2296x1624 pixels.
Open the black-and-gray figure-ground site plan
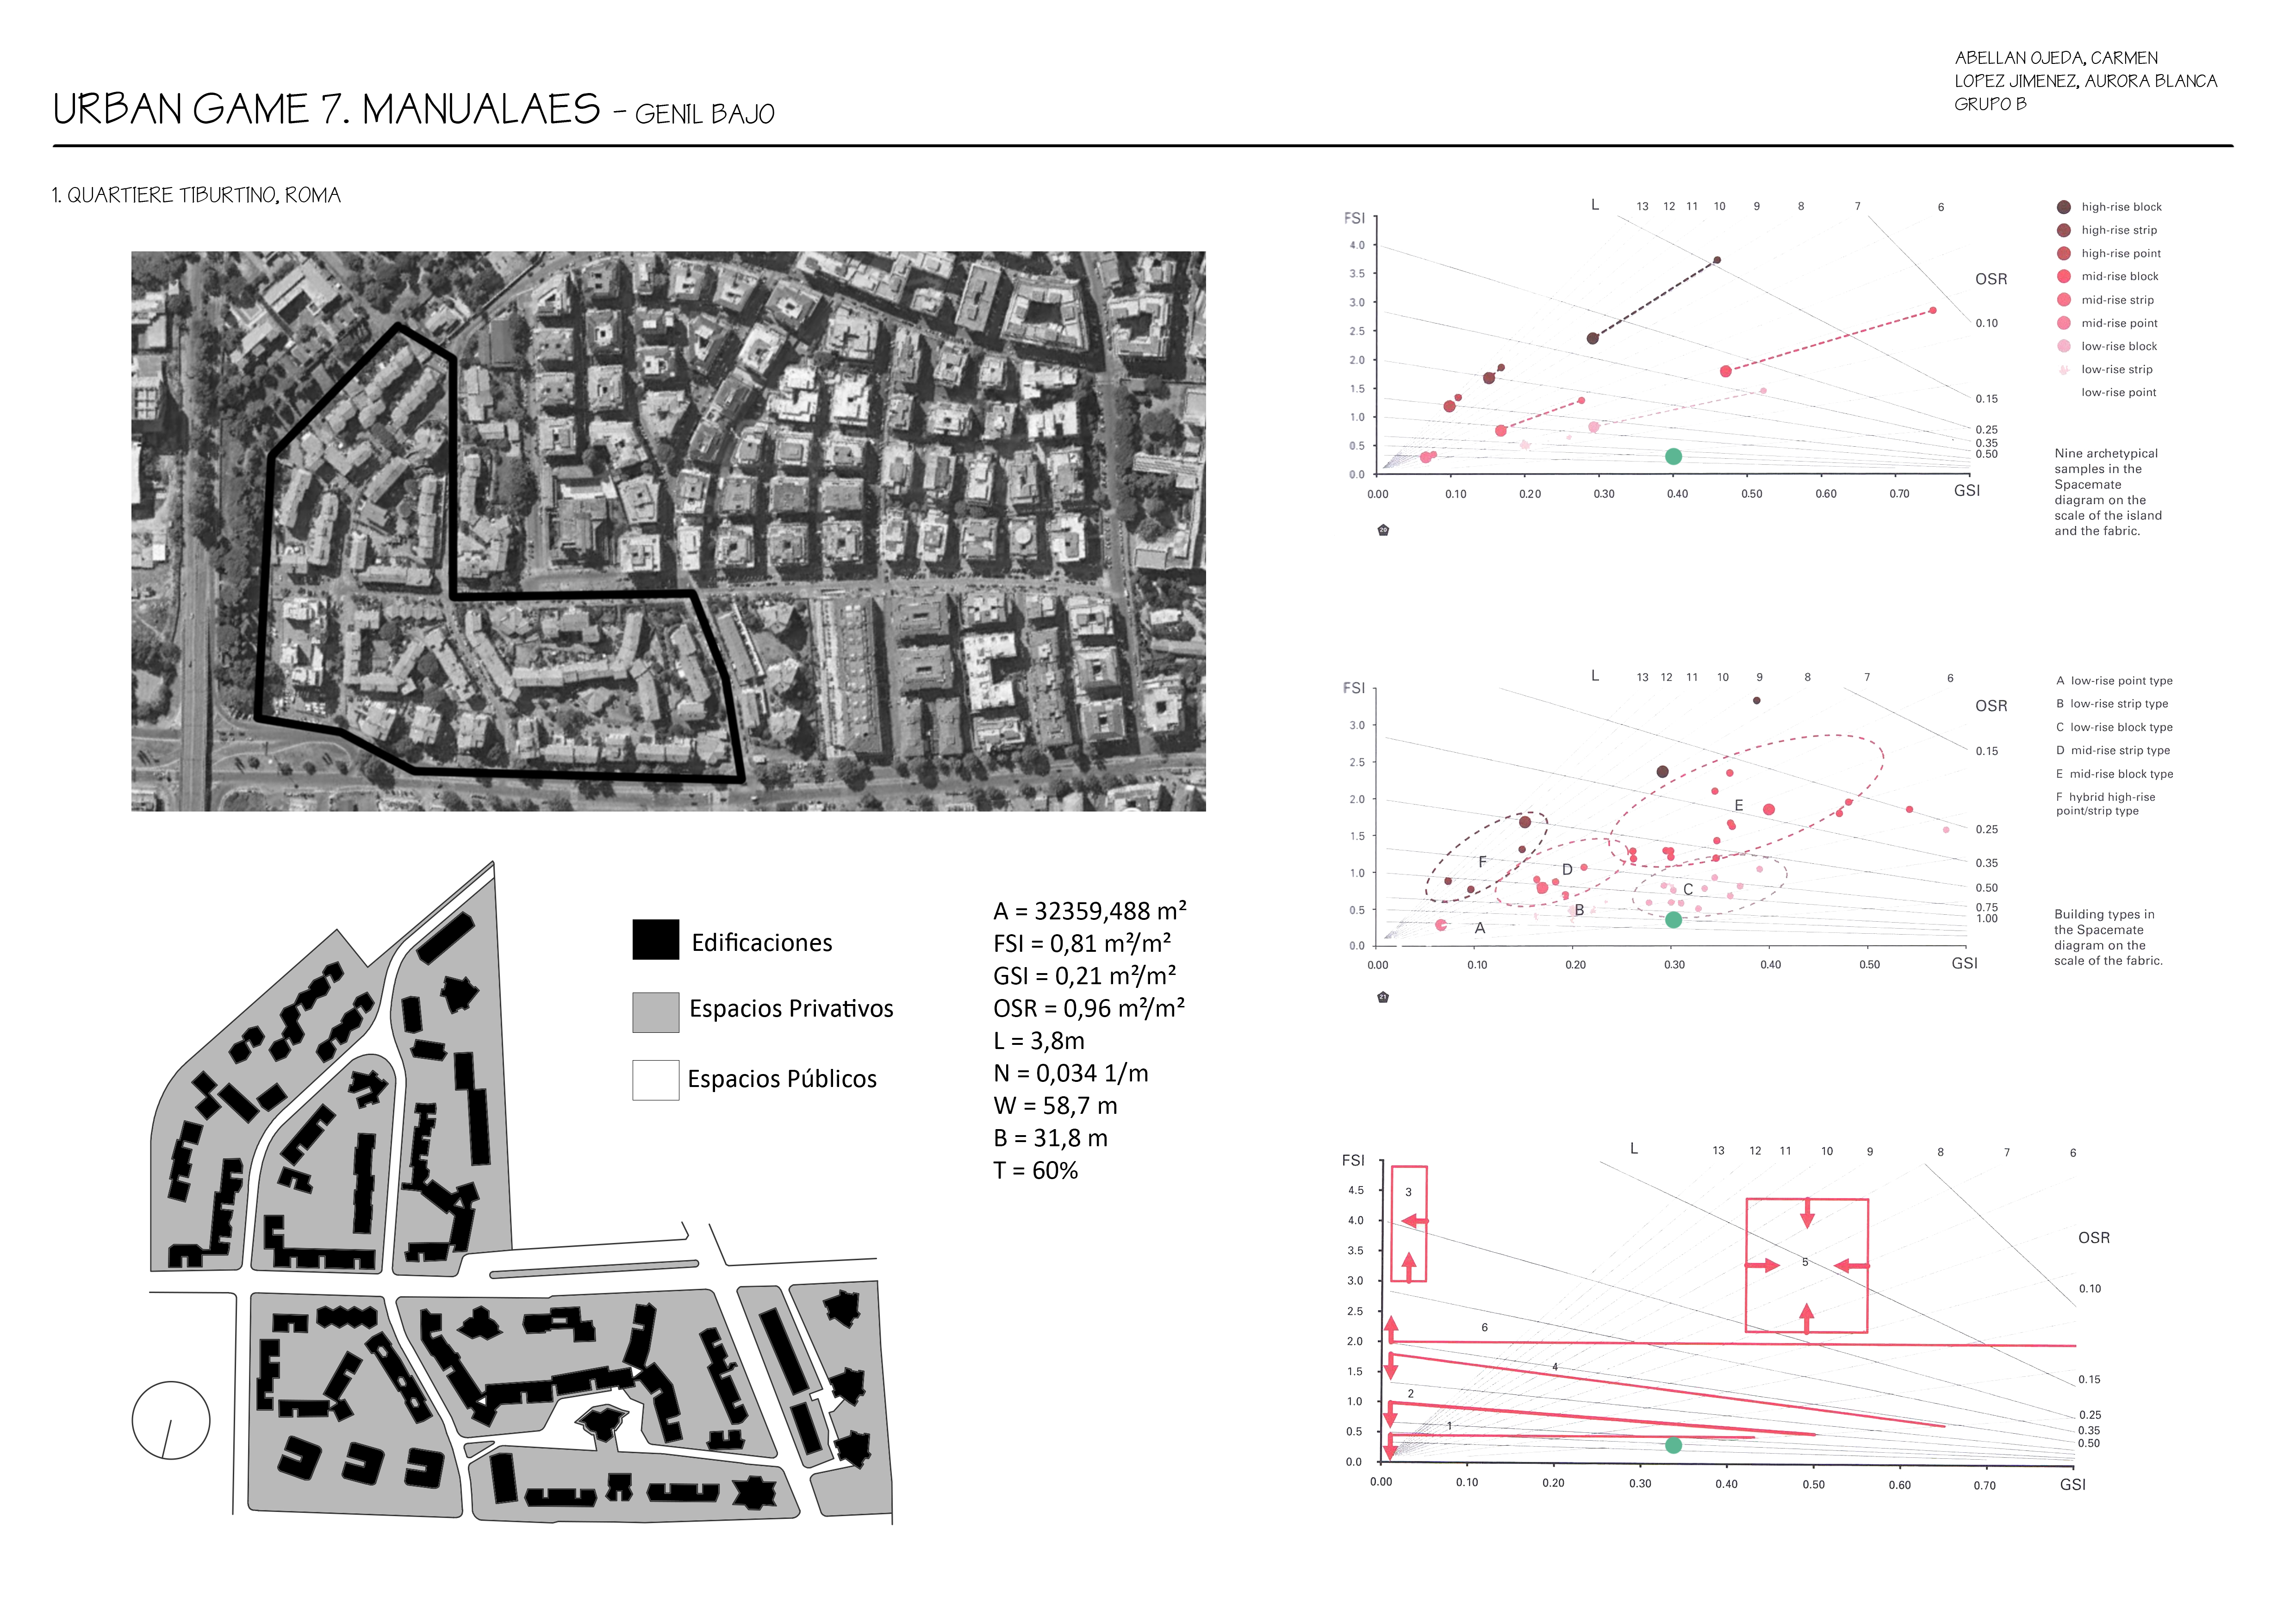coord(521,1193)
